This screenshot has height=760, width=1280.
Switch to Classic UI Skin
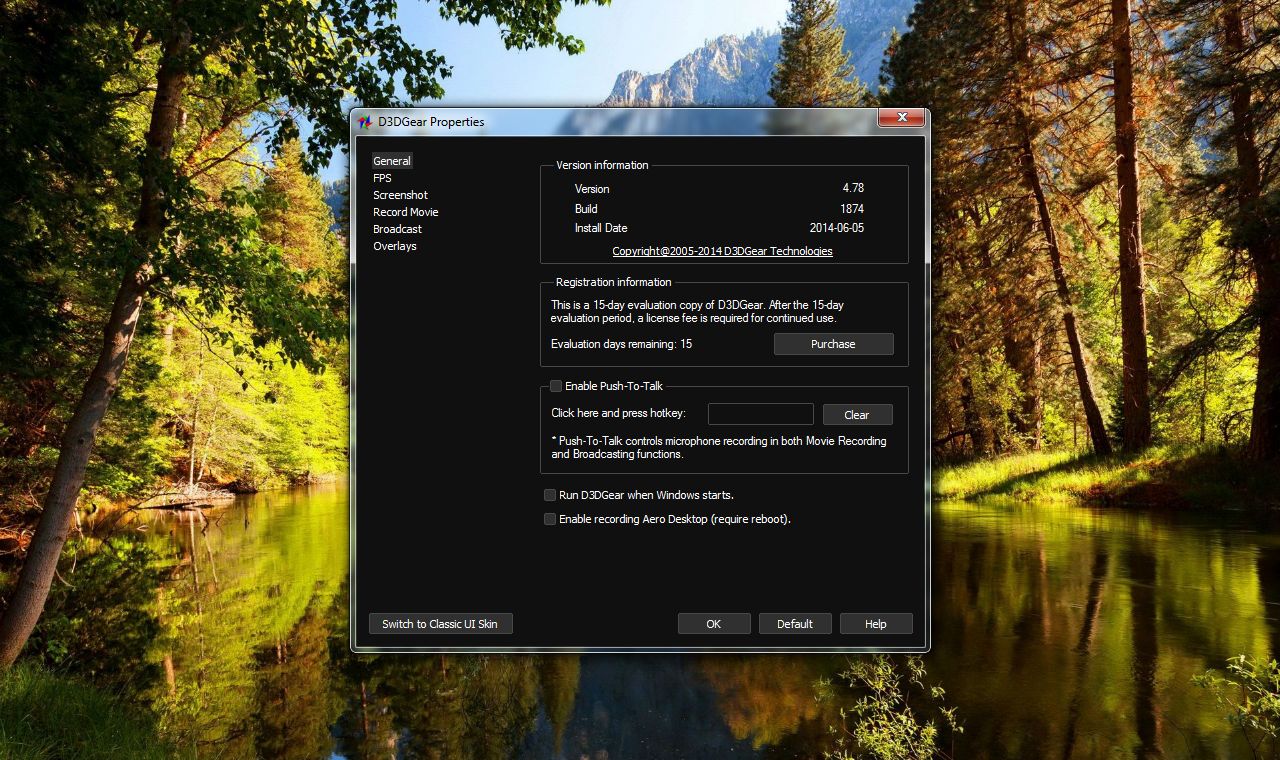click(x=440, y=624)
